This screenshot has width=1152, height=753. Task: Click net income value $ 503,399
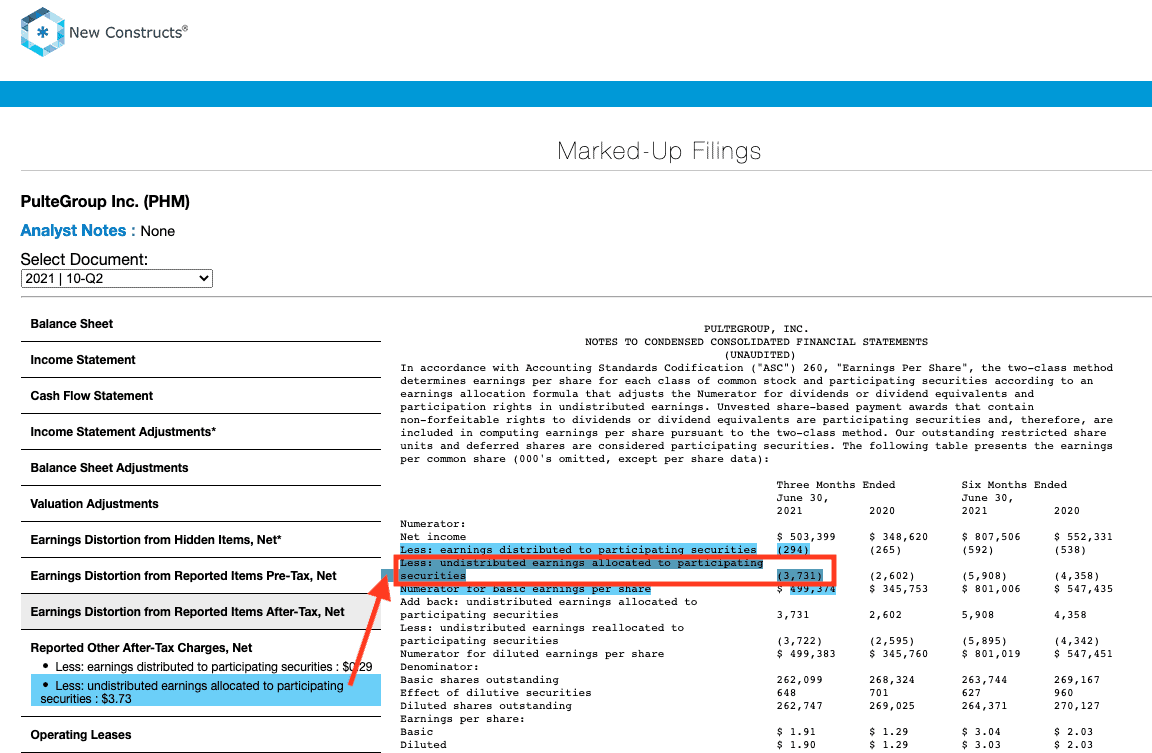(806, 537)
